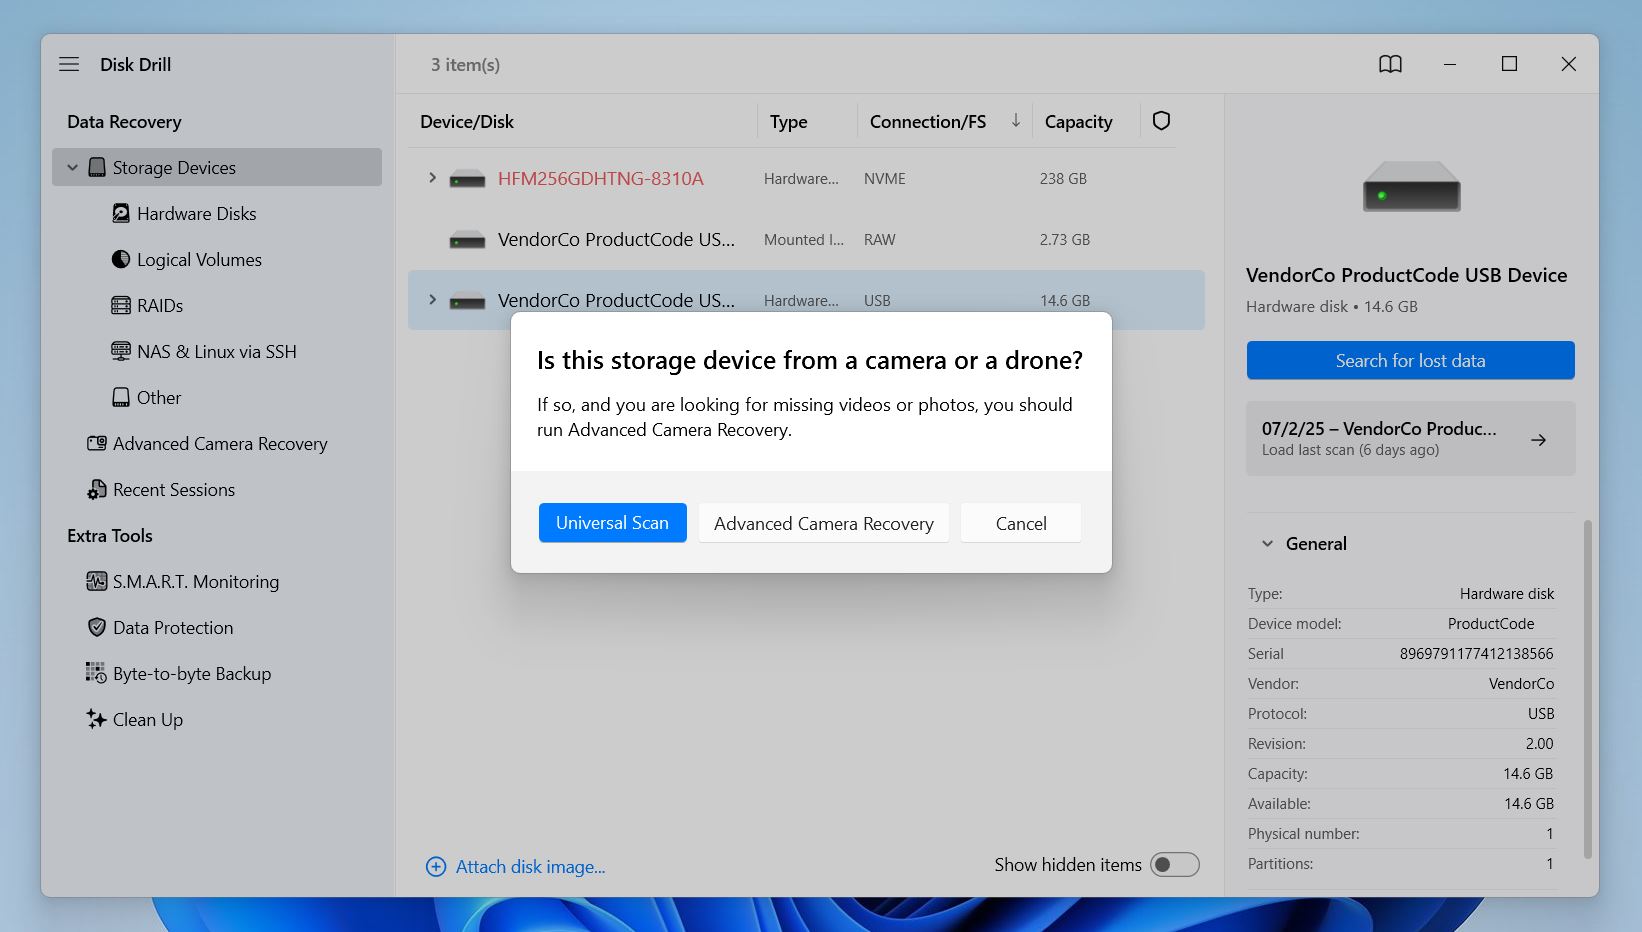Image resolution: width=1642 pixels, height=932 pixels.
Task: Toggle Show hidden items
Action: pyautogui.click(x=1175, y=864)
